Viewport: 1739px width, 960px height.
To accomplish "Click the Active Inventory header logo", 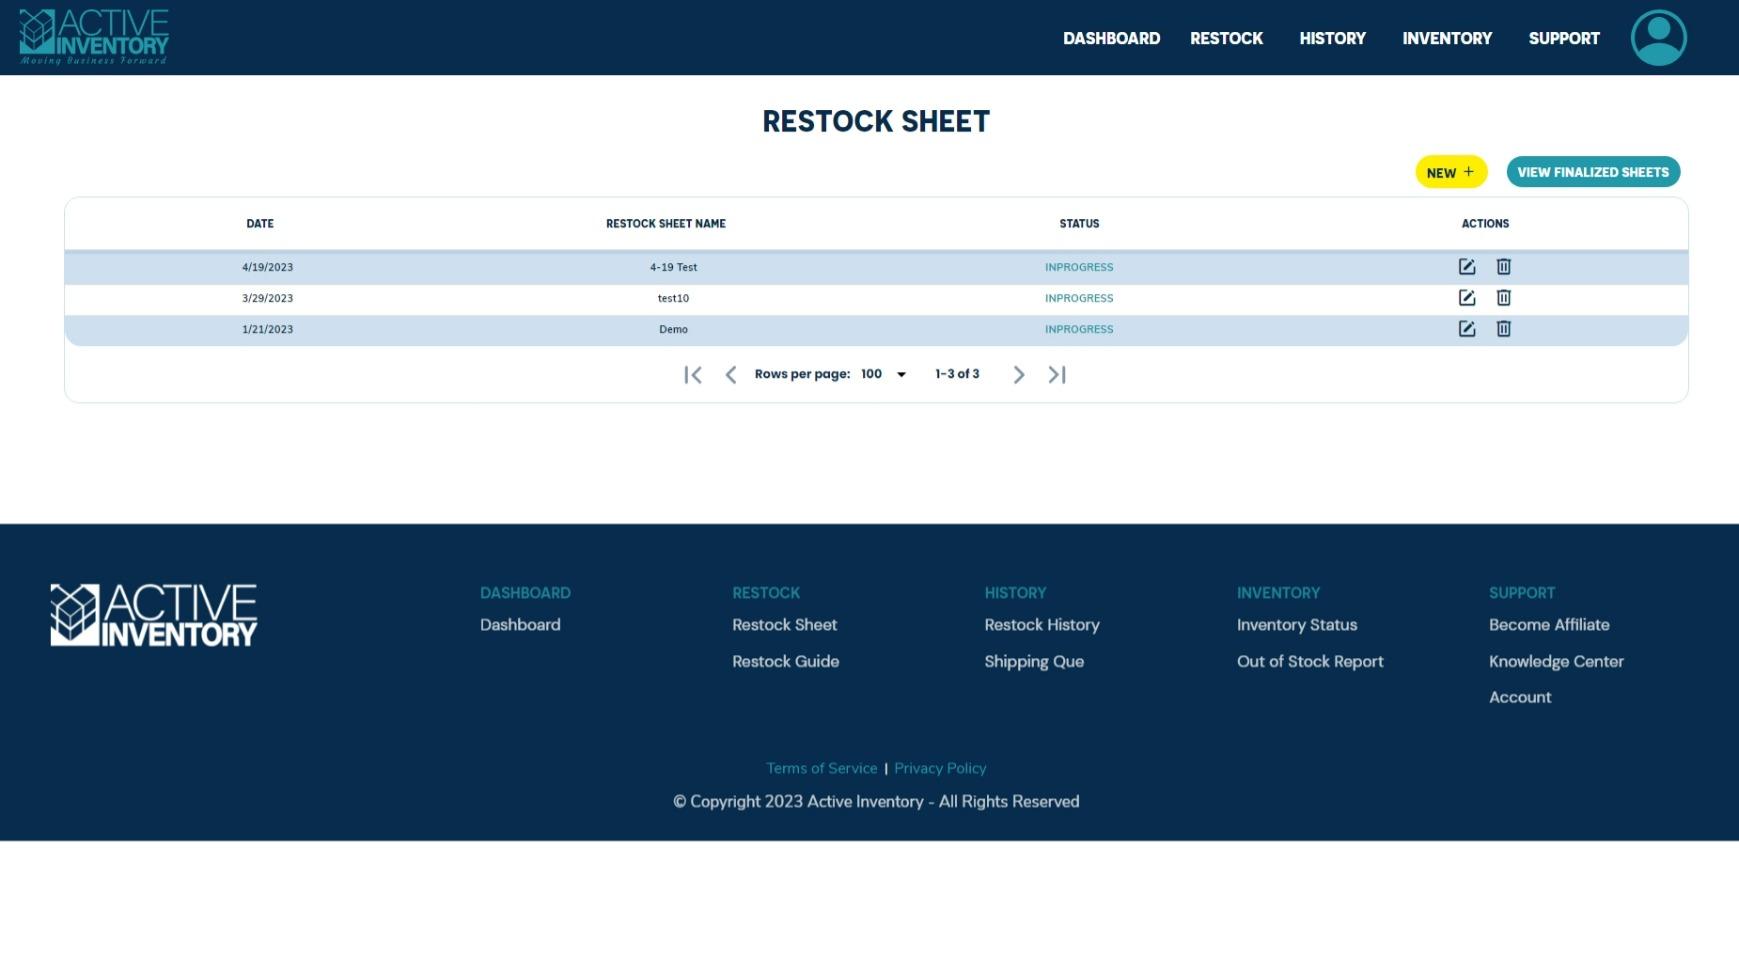I will (94, 38).
